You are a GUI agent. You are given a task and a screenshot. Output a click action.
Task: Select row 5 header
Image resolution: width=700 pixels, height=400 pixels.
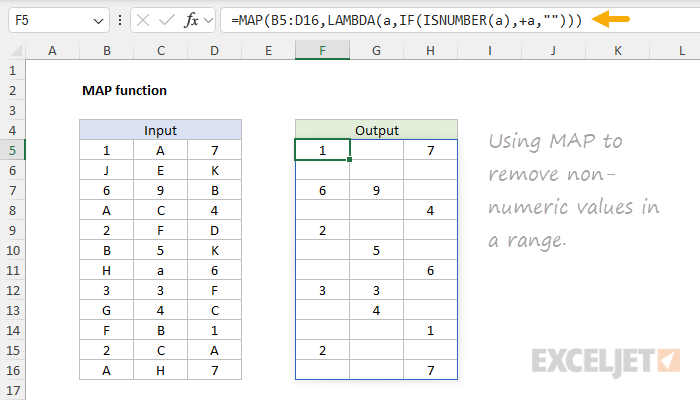point(12,150)
